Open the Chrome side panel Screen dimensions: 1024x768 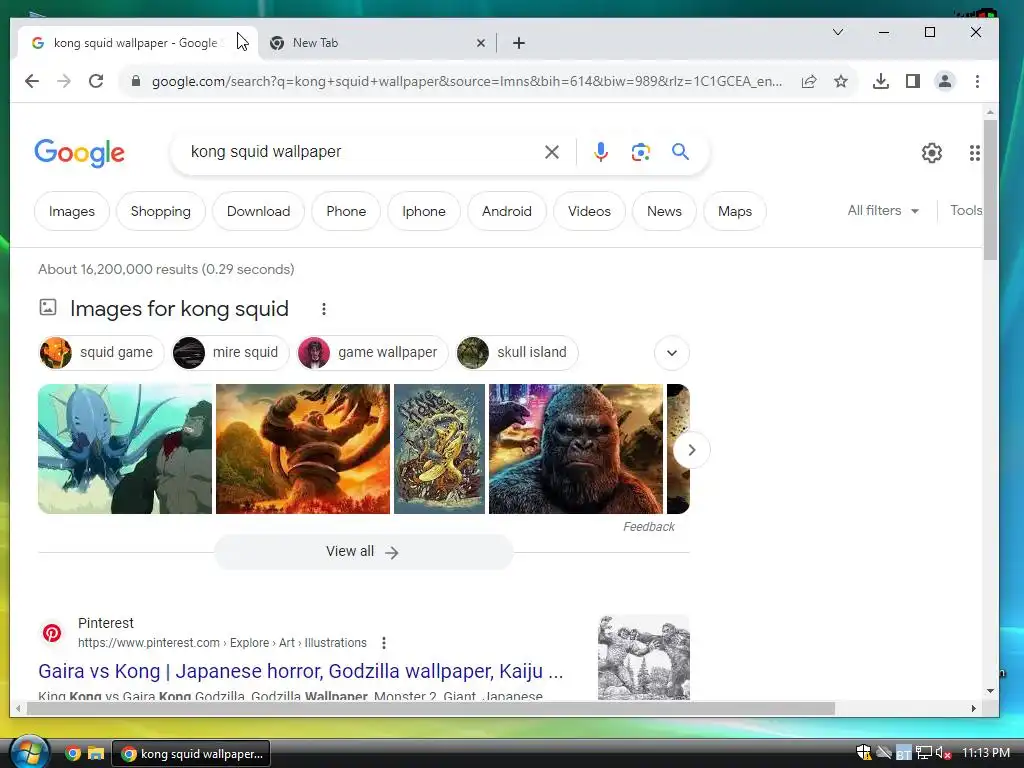coord(912,81)
